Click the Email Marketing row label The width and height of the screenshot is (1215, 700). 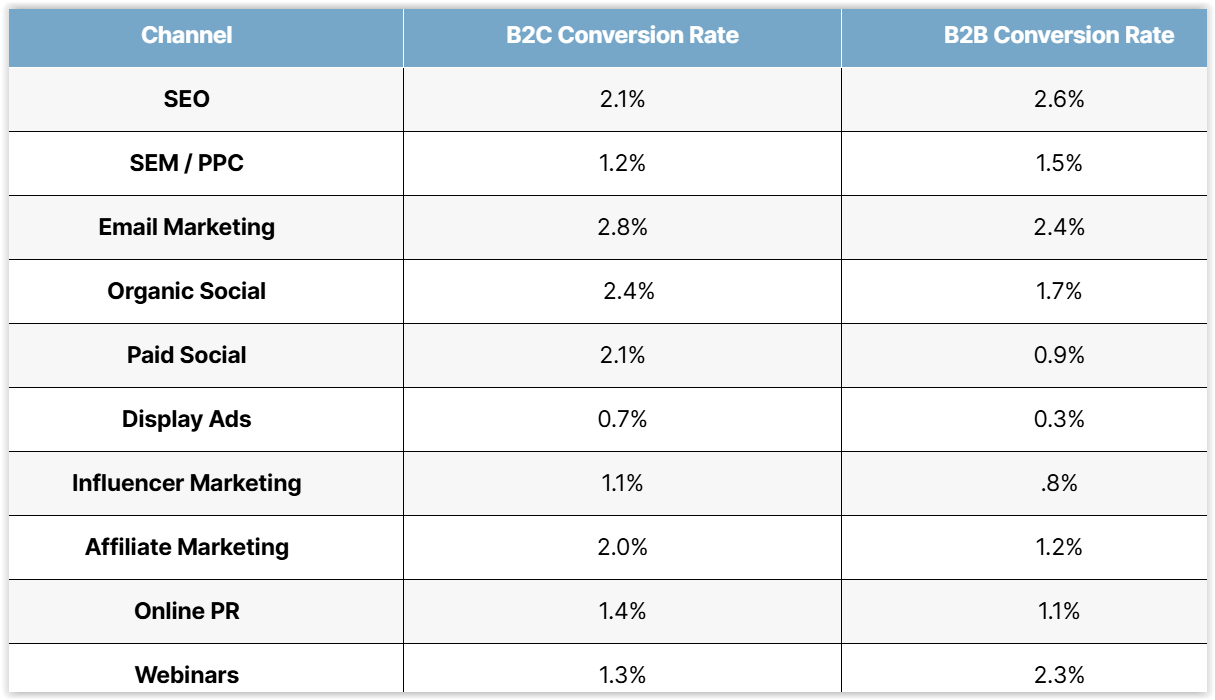(187, 227)
